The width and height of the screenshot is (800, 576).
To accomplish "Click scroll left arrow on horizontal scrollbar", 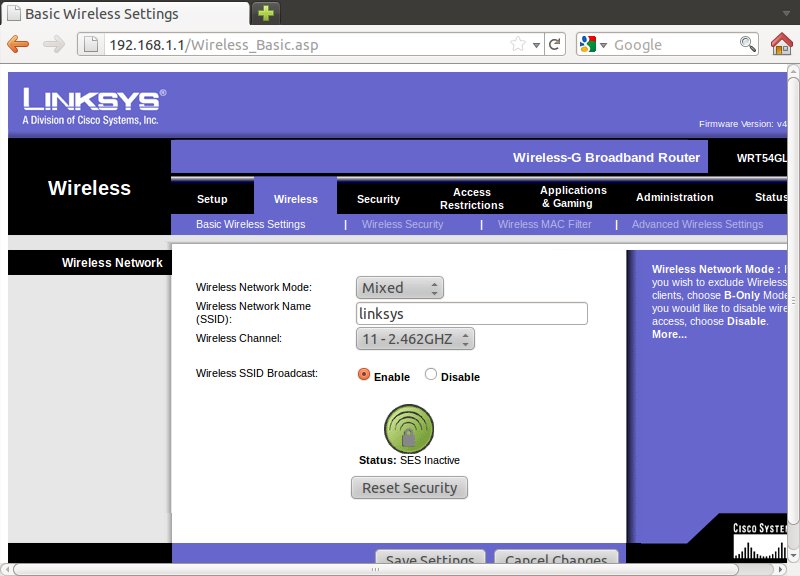I will pyautogui.click(x=6, y=569).
